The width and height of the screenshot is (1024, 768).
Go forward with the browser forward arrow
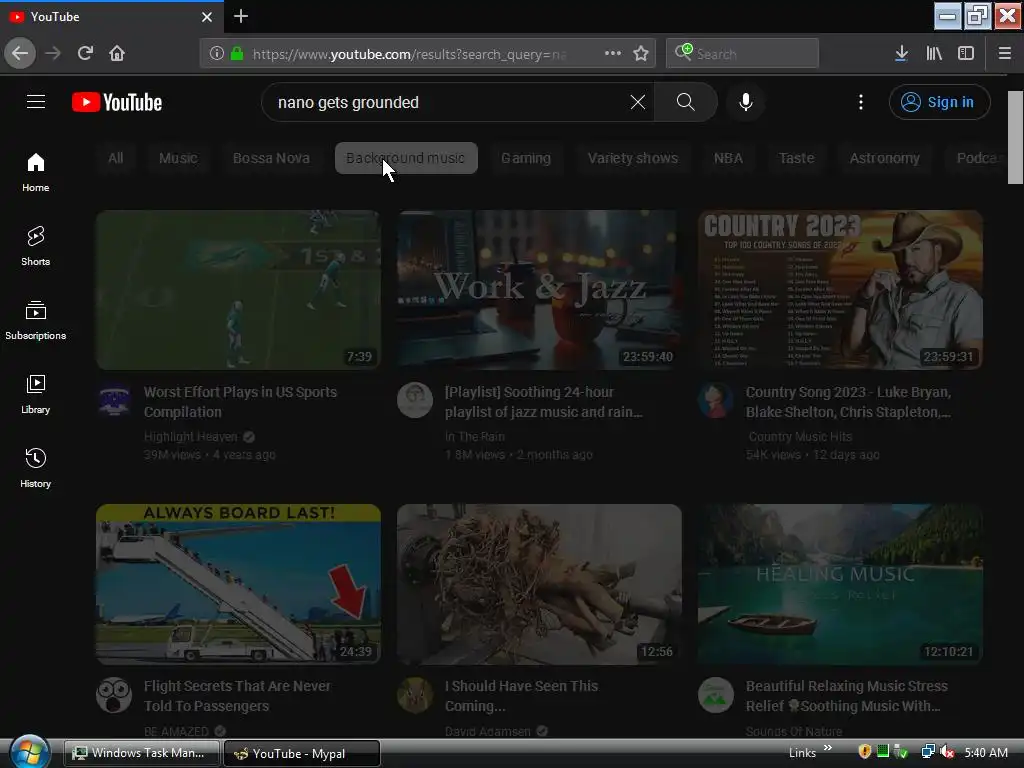(53, 53)
